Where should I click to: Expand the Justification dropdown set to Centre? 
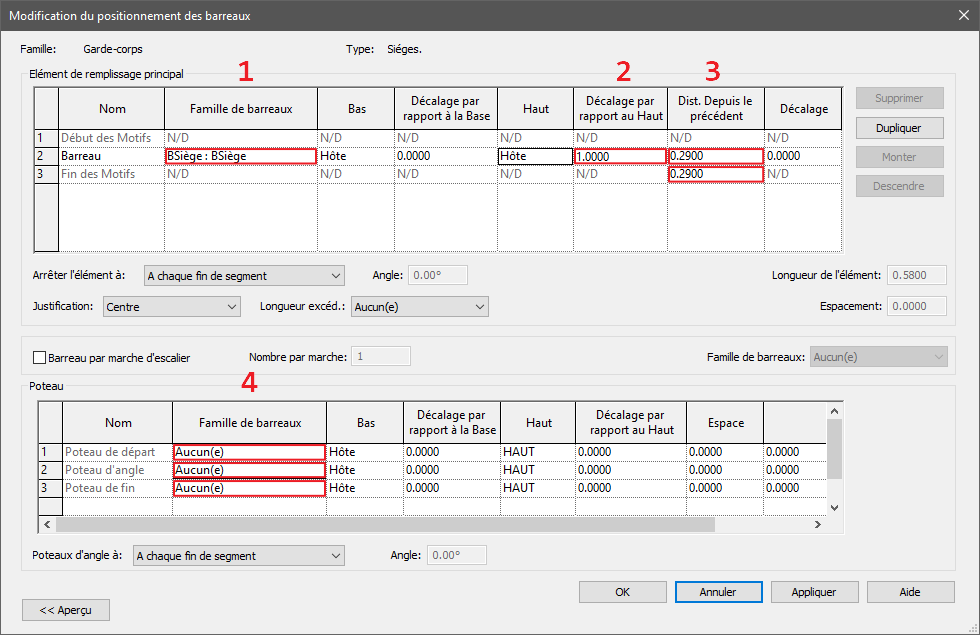171,307
